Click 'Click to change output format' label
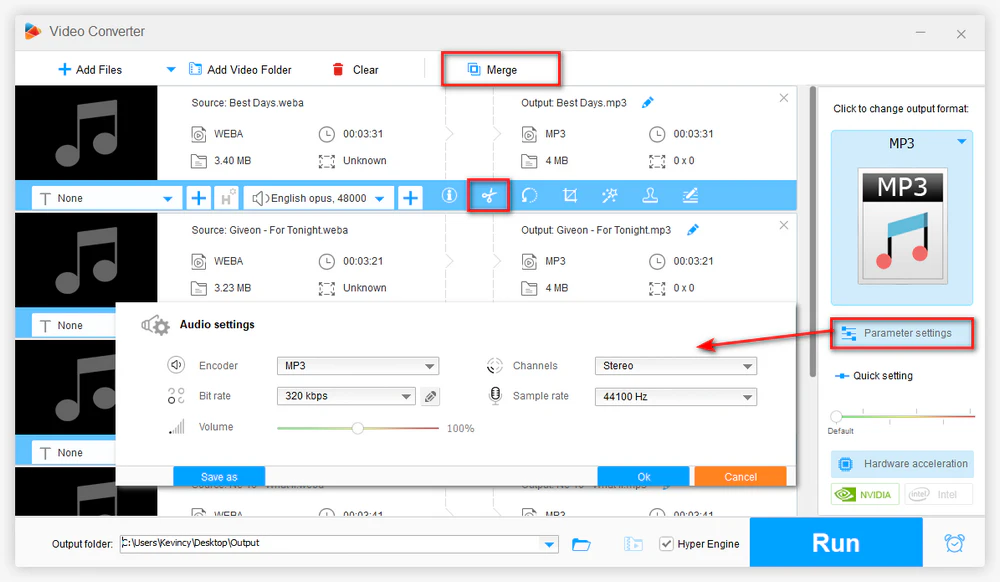The height and width of the screenshot is (582, 1000). pyautogui.click(x=901, y=108)
